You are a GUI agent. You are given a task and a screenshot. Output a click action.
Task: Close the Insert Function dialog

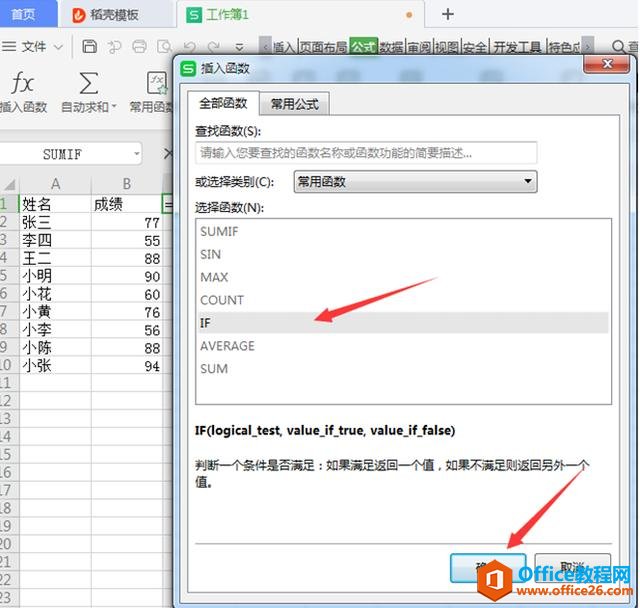coord(607,64)
